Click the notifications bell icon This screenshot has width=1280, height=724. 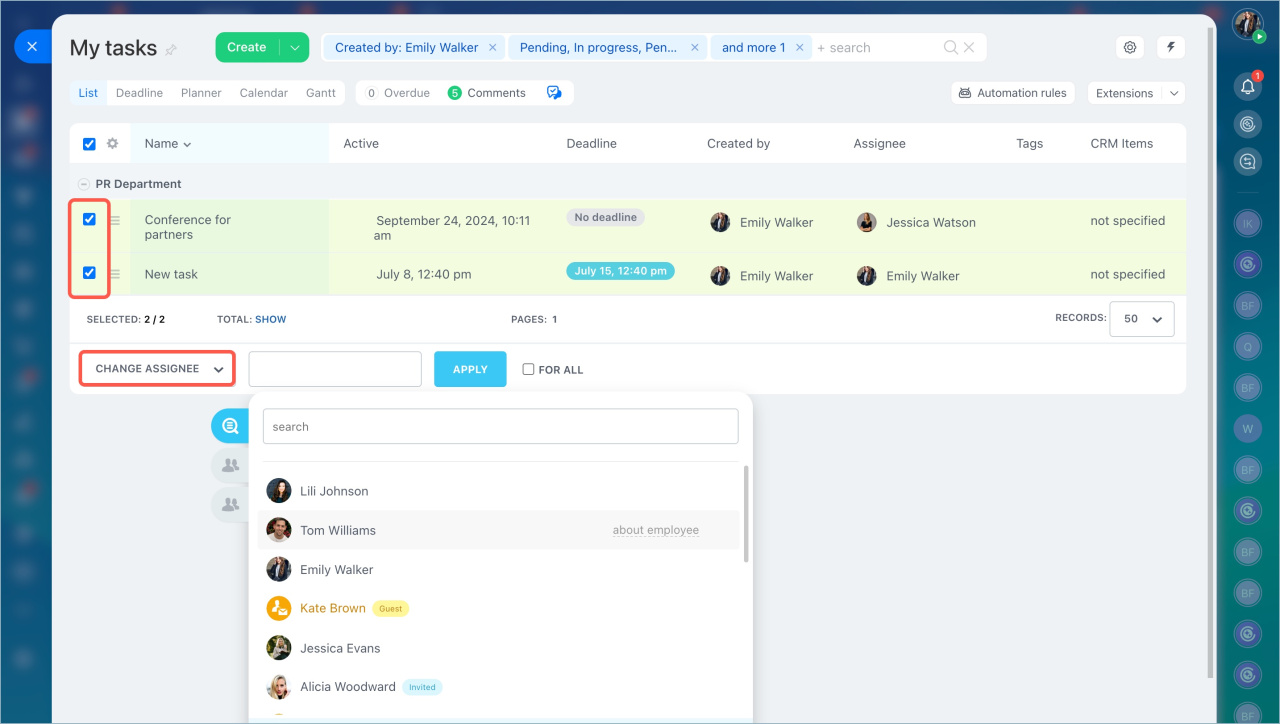coord(1247,87)
